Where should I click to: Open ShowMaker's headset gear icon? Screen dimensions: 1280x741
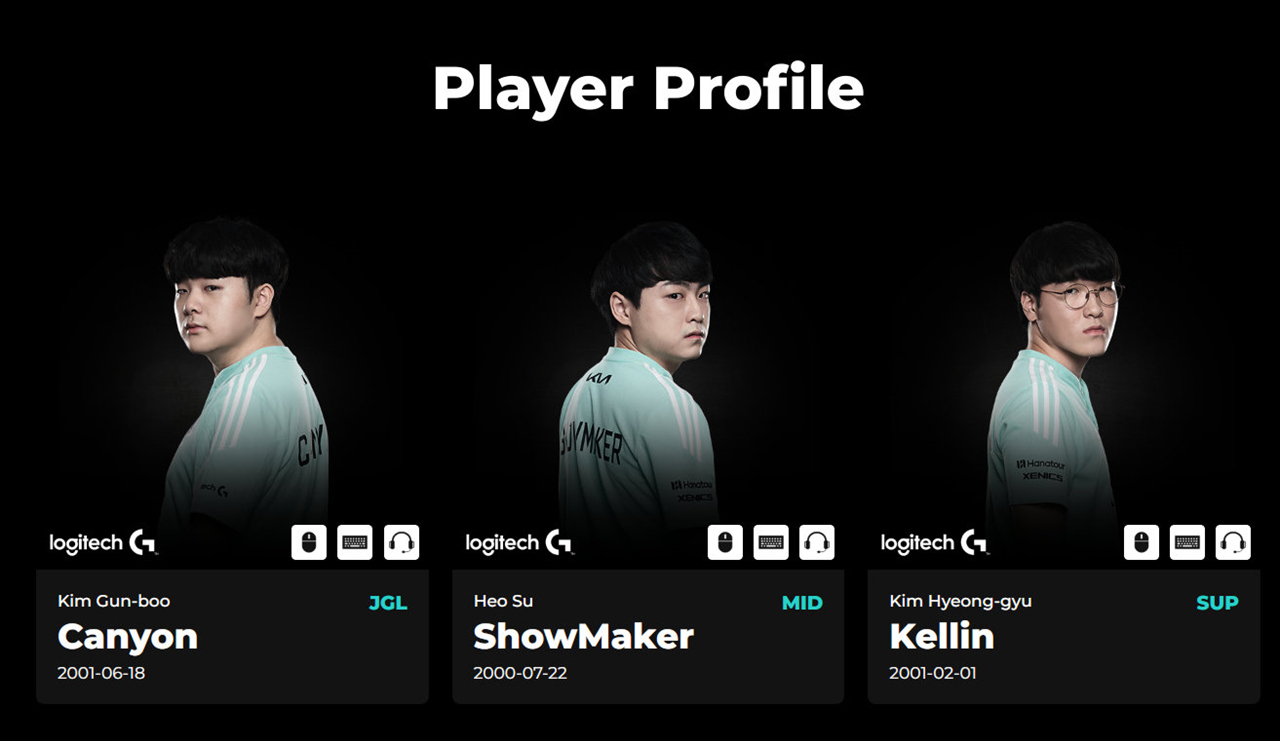tap(817, 542)
